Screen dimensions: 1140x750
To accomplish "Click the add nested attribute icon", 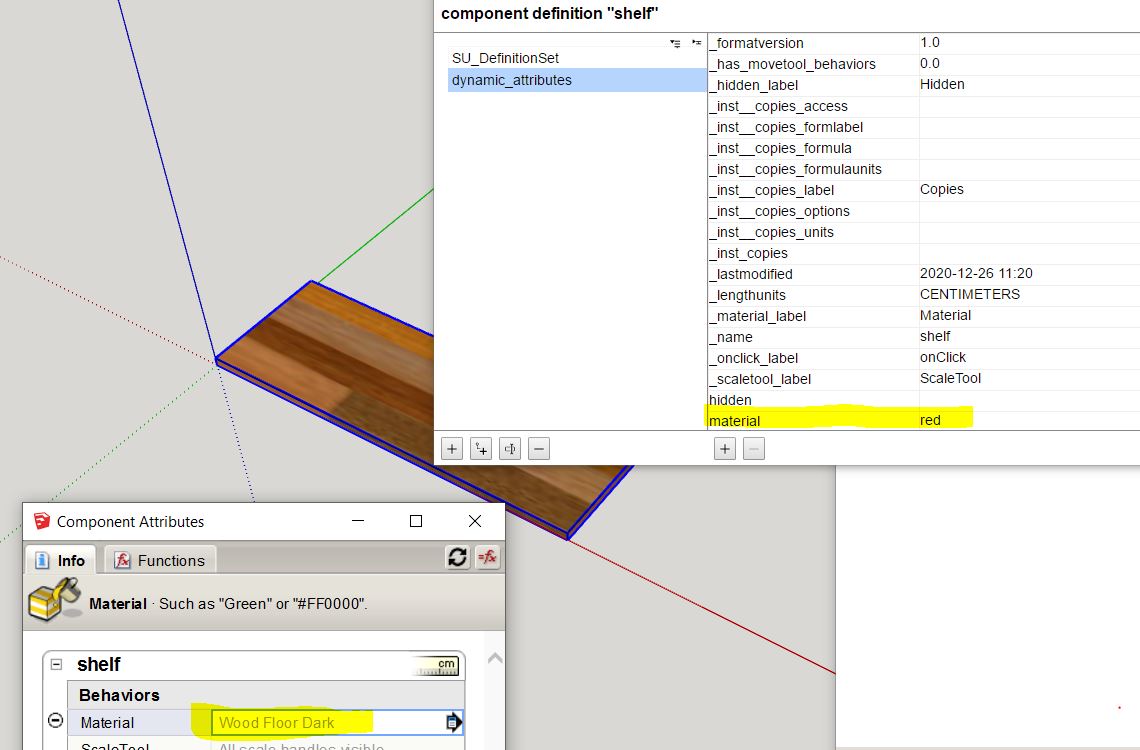I will pyautogui.click(x=481, y=448).
